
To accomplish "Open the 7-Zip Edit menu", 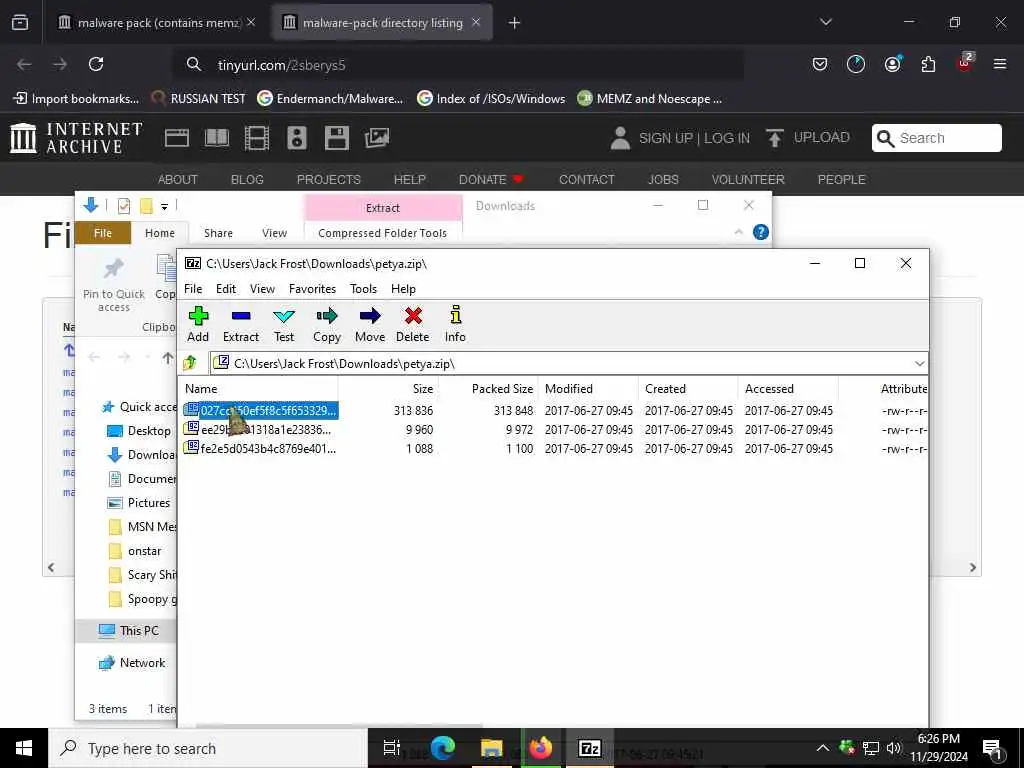I will point(226,289).
